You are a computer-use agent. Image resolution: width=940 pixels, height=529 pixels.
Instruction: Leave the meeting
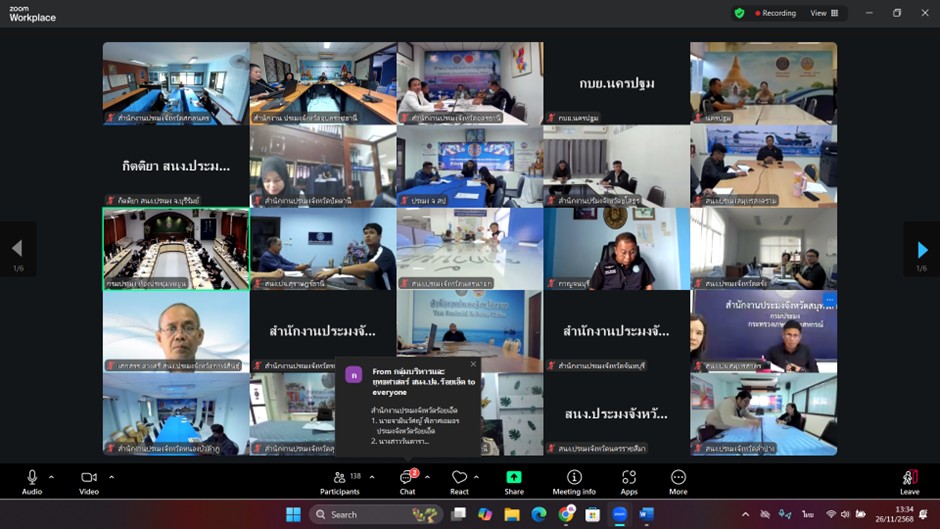(x=909, y=481)
